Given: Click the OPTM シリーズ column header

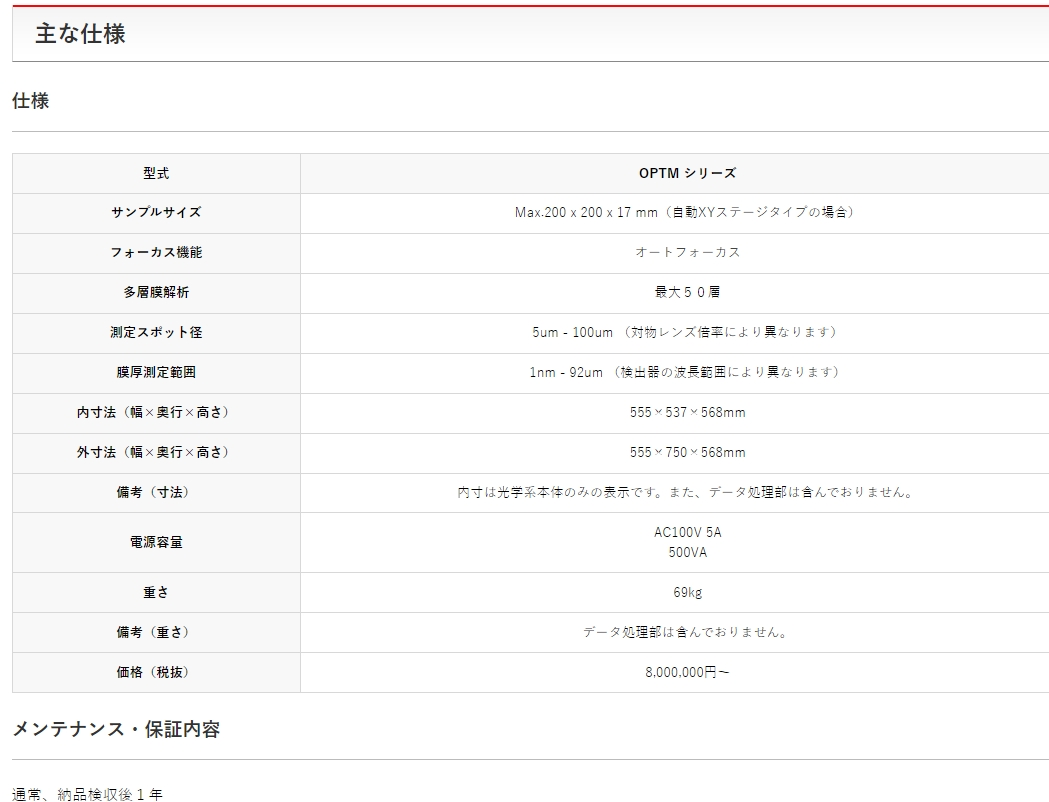Looking at the screenshot, I should (x=687, y=173).
